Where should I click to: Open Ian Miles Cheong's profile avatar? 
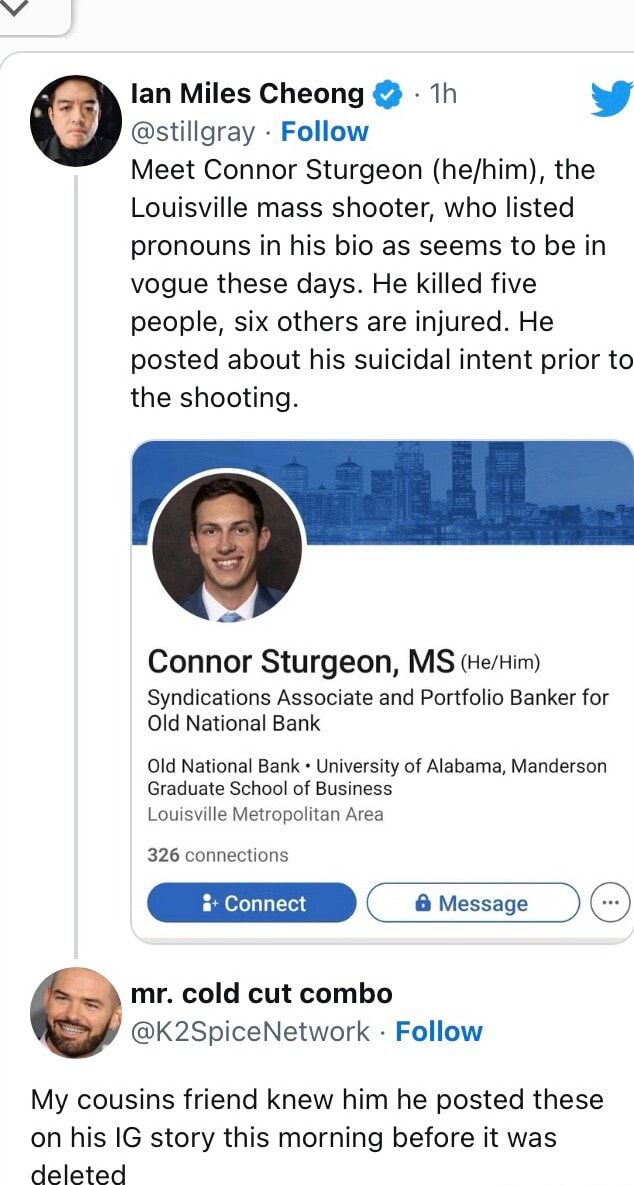76,119
